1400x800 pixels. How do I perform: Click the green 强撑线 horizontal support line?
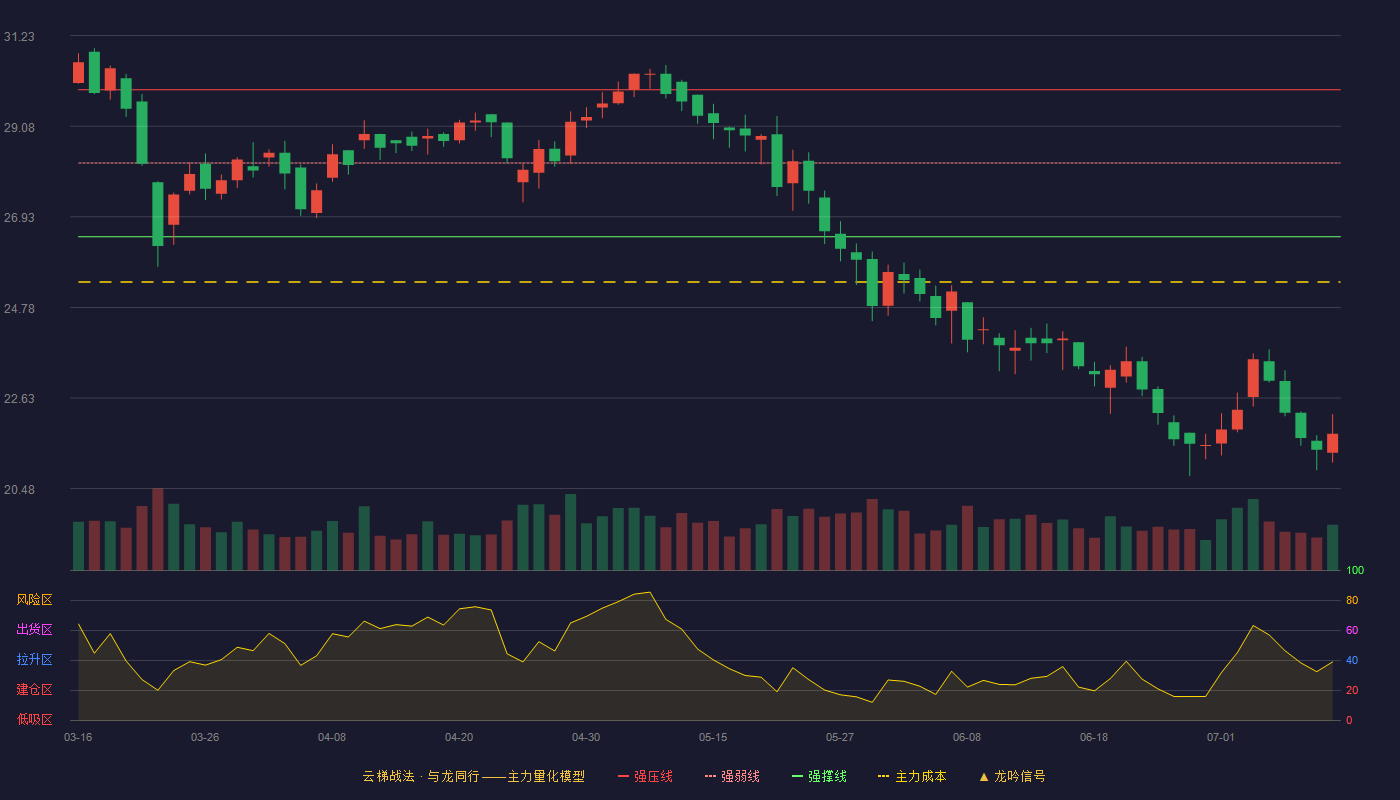709,237
